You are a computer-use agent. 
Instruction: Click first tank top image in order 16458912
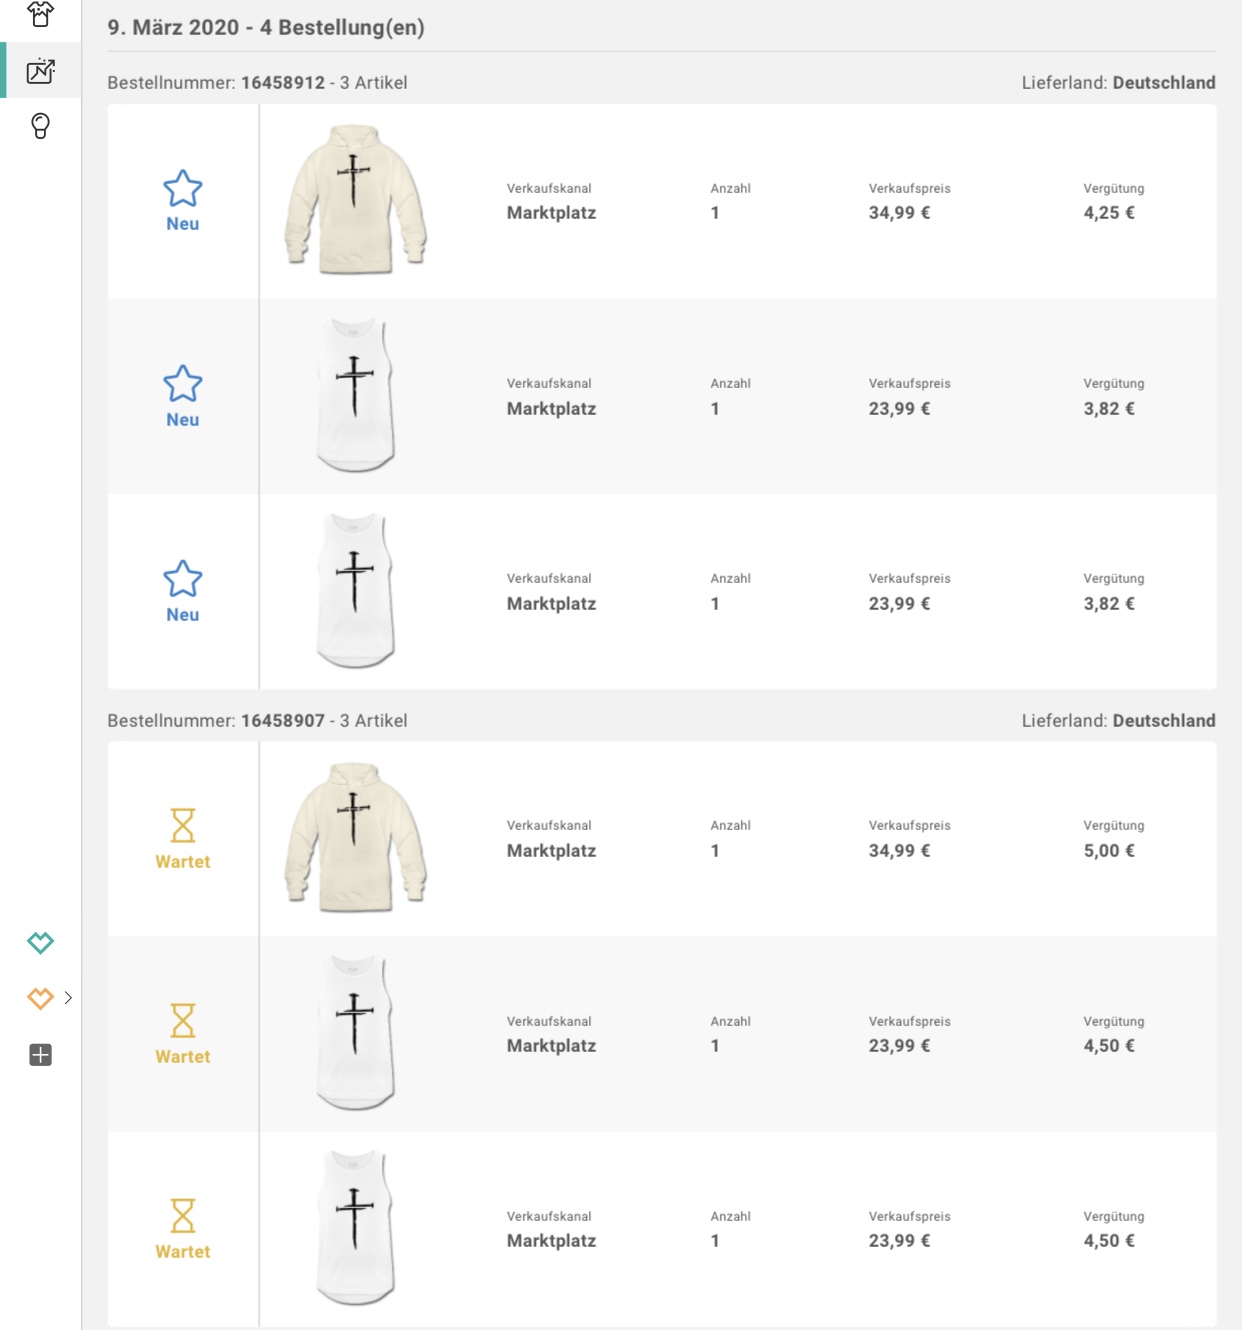[x=355, y=396]
